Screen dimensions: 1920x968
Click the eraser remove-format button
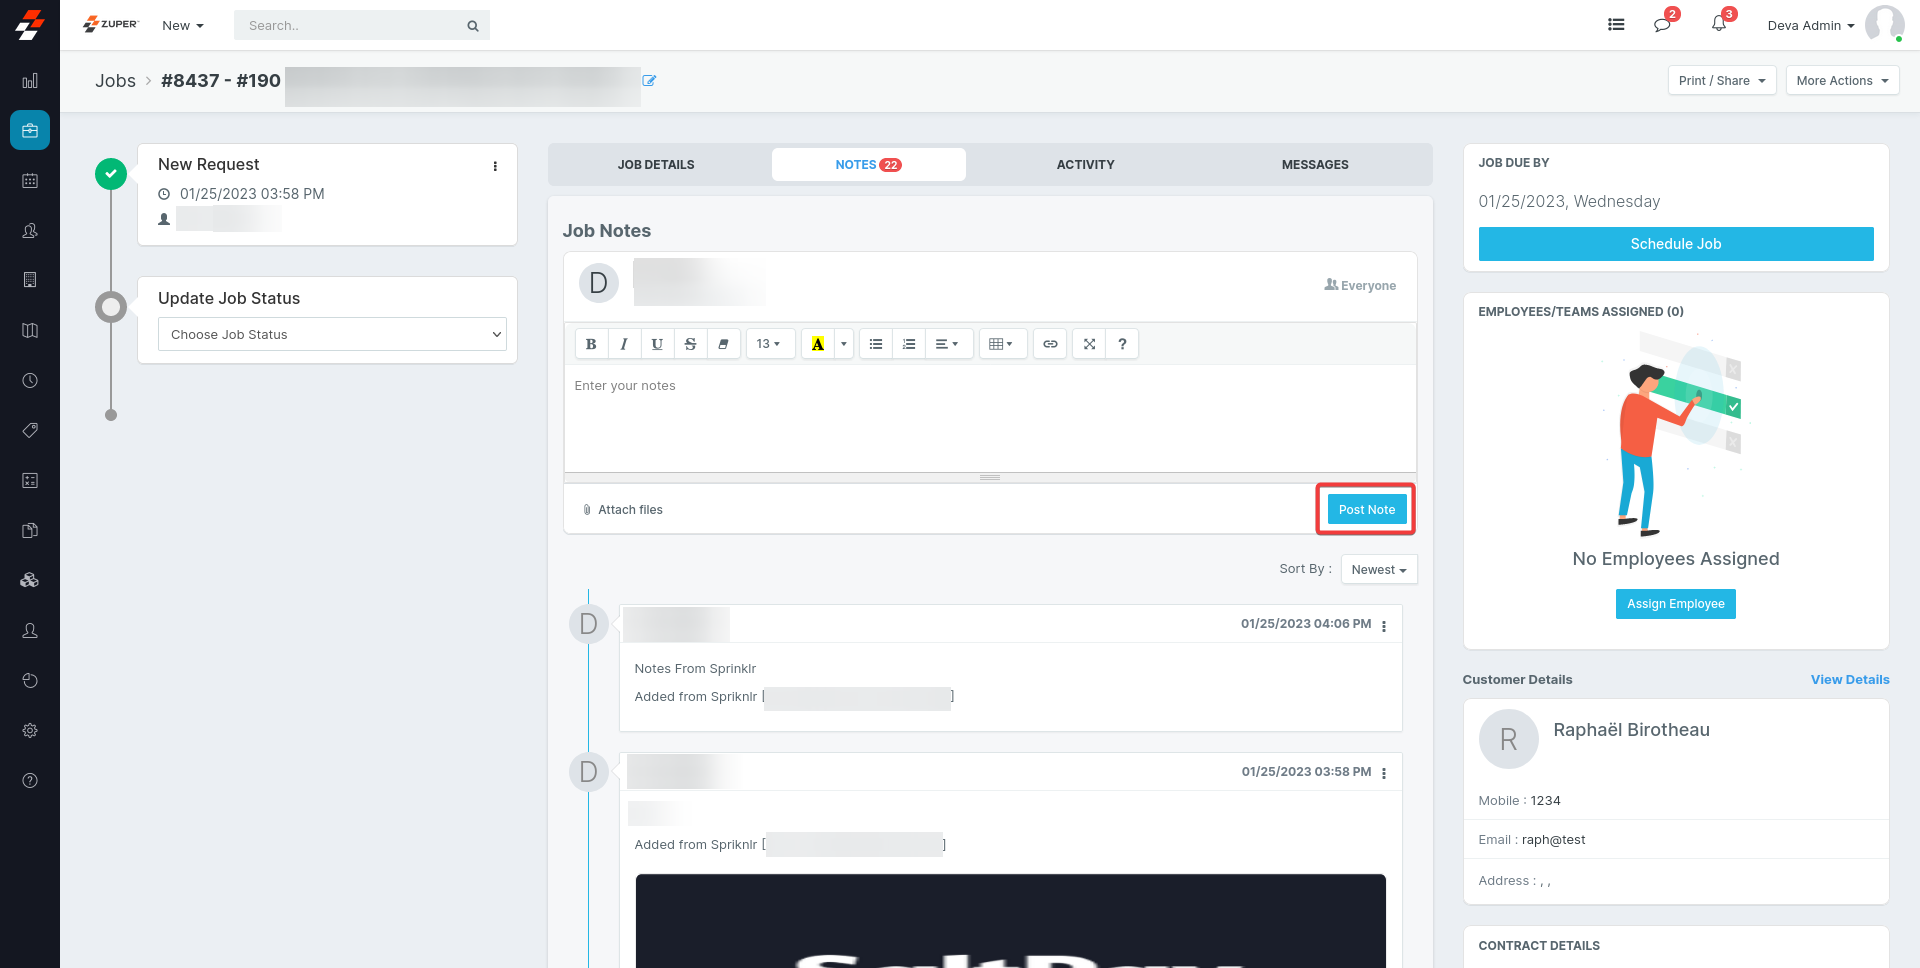723,344
